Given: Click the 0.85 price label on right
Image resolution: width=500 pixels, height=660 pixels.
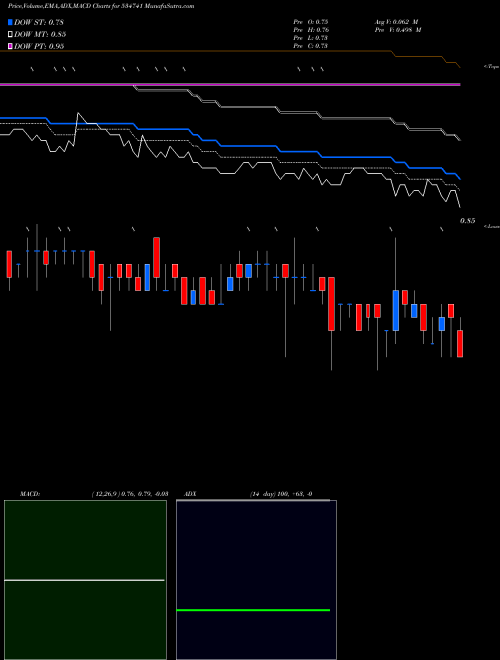Looking at the screenshot, I should [468, 221].
